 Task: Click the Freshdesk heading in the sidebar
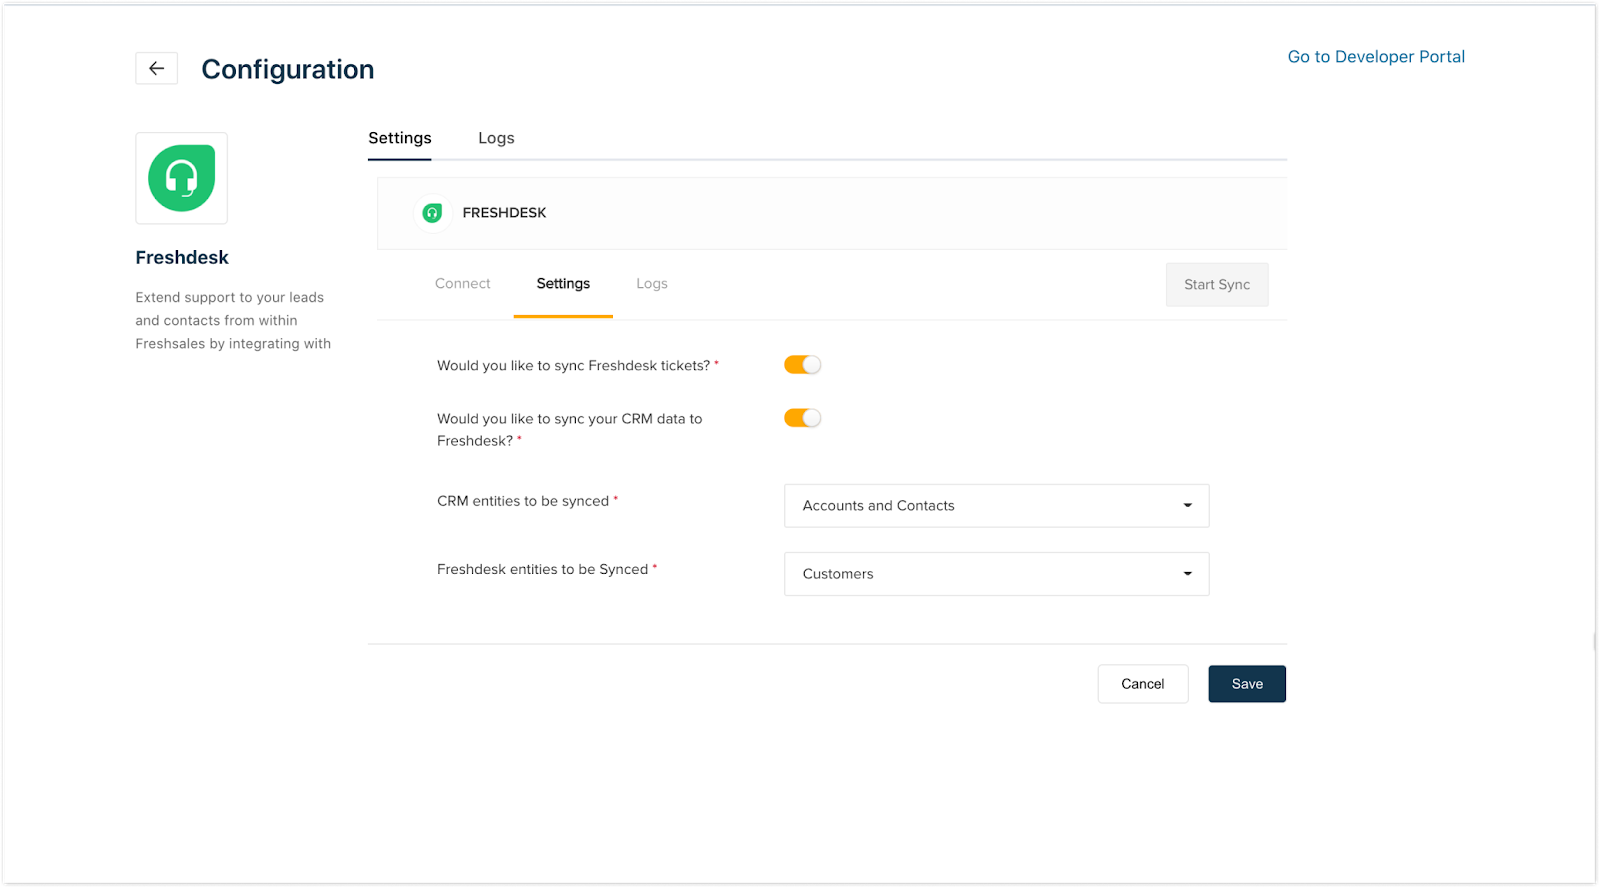click(x=182, y=258)
